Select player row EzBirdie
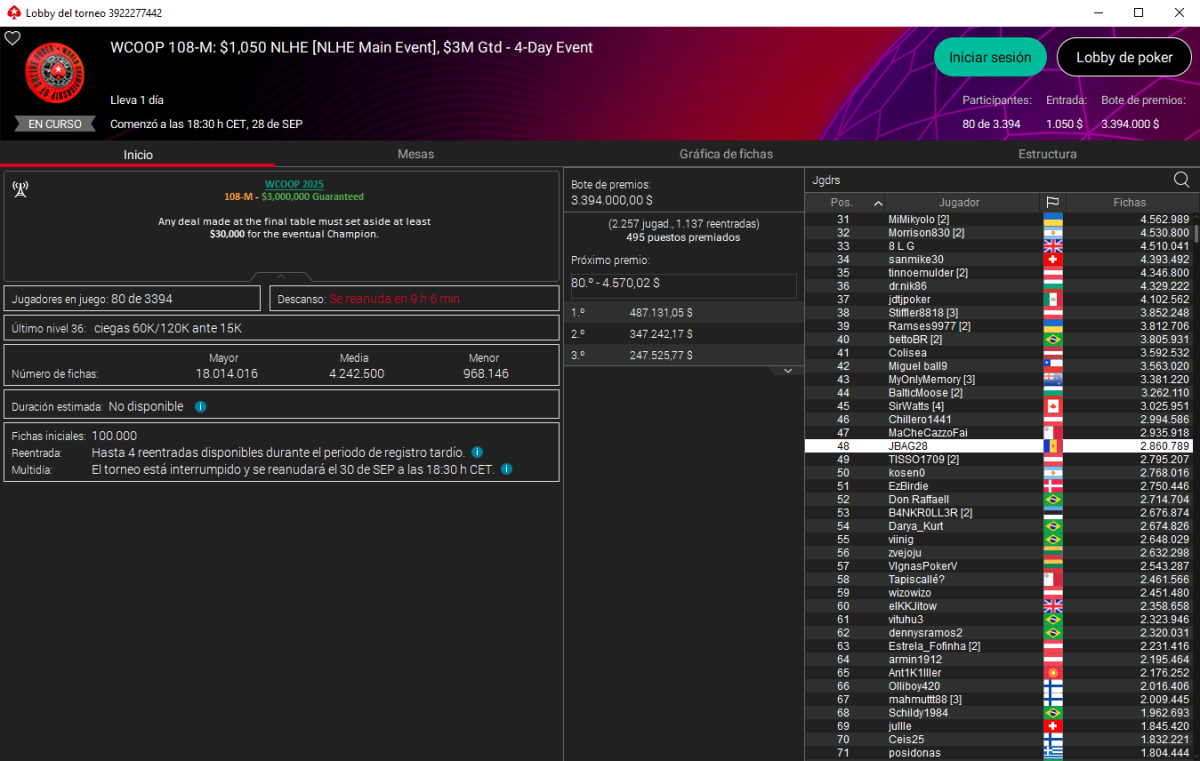 tap(1000, 486)
